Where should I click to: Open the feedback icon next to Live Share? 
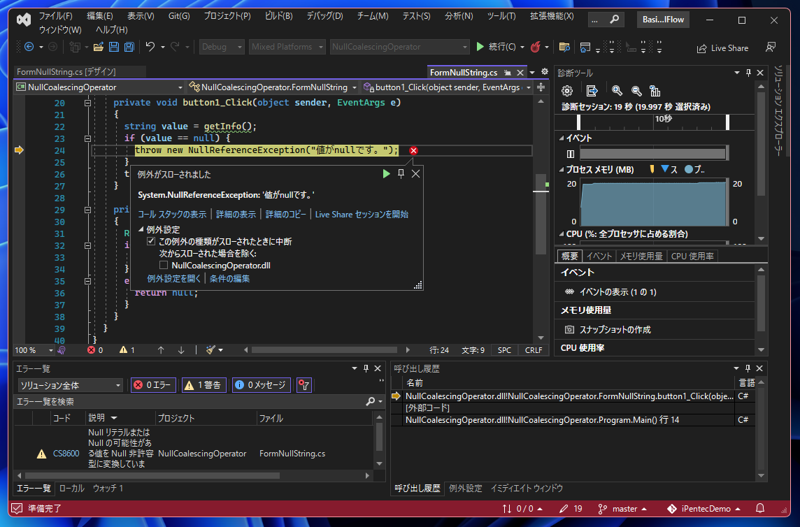click(770, 47)
